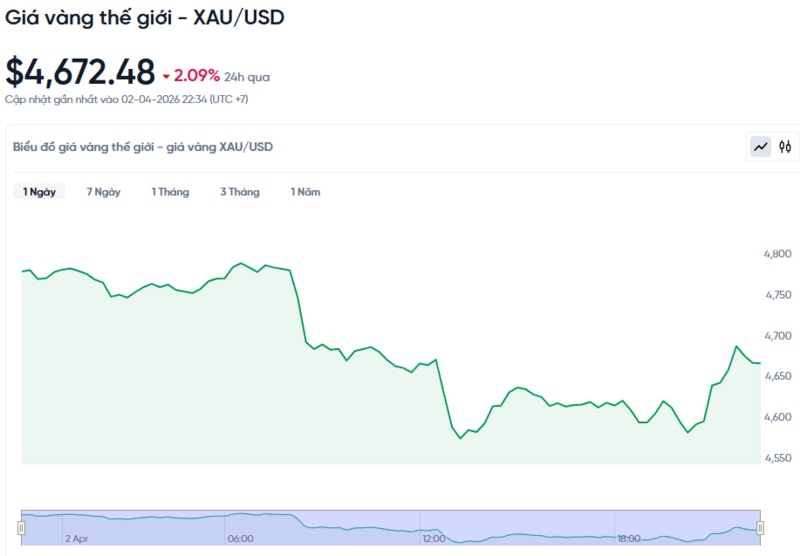This screenshot has width=800, height=556.
Task: Click the left handle of range navigator
Action: (21, 527)
